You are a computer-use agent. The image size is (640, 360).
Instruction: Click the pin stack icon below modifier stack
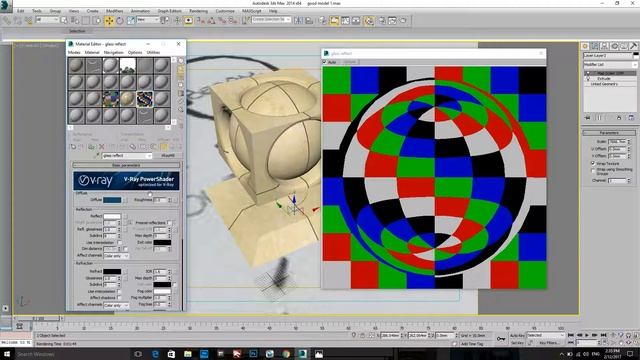(x=588, y=118)
